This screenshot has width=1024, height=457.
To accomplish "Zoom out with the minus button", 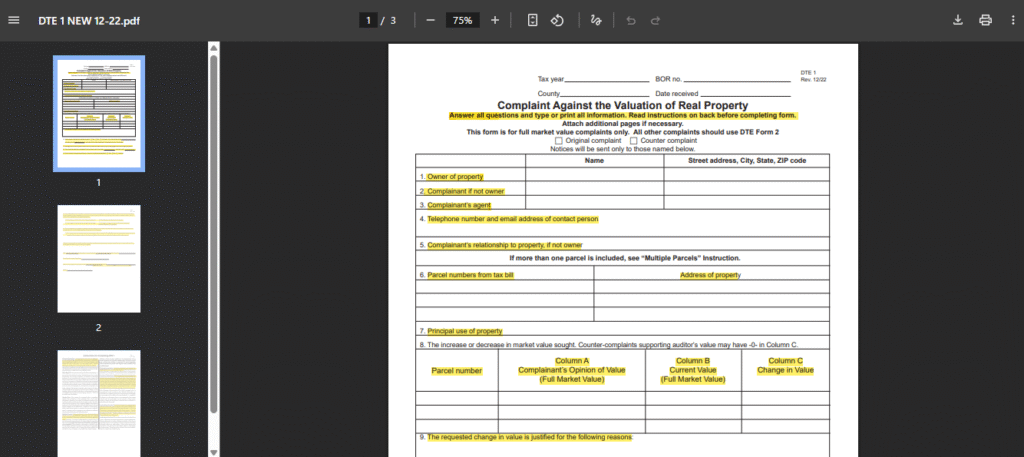I will pyautogui.click(x=430, y=20).
